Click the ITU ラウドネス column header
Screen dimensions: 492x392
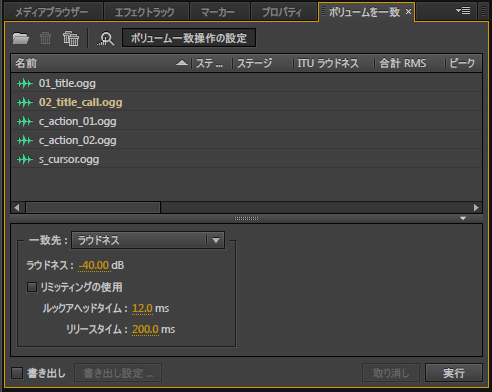(x=333, y=63)
